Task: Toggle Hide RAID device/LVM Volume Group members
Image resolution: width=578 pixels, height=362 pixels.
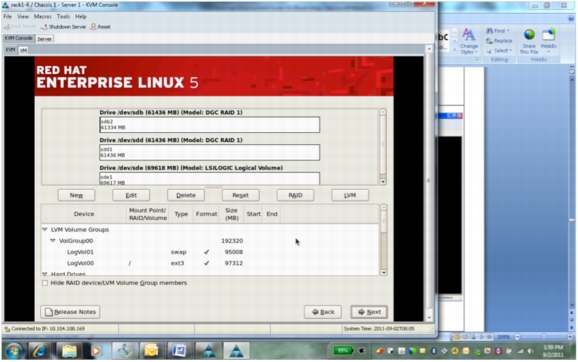Action: click(45, 283)
